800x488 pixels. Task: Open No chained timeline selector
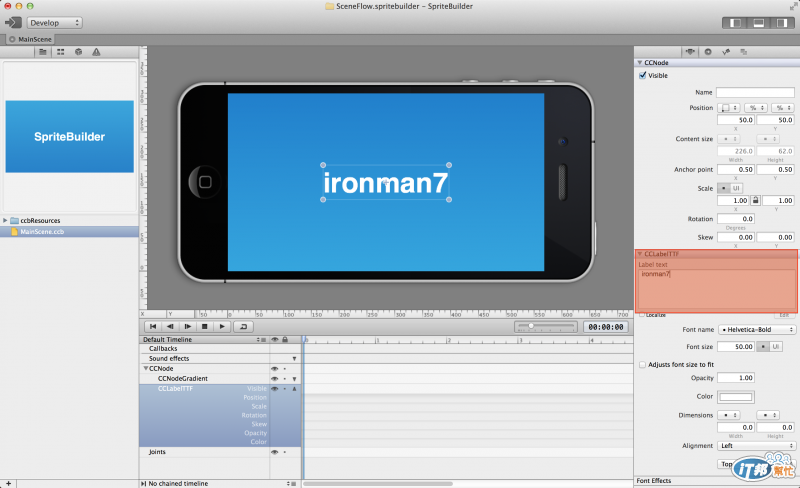click(291, 483)
